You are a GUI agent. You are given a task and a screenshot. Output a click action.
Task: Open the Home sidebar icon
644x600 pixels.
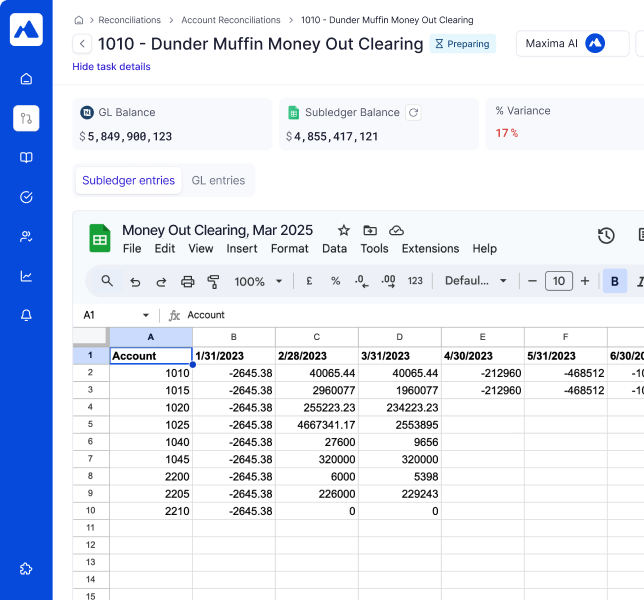coord(26,78)
